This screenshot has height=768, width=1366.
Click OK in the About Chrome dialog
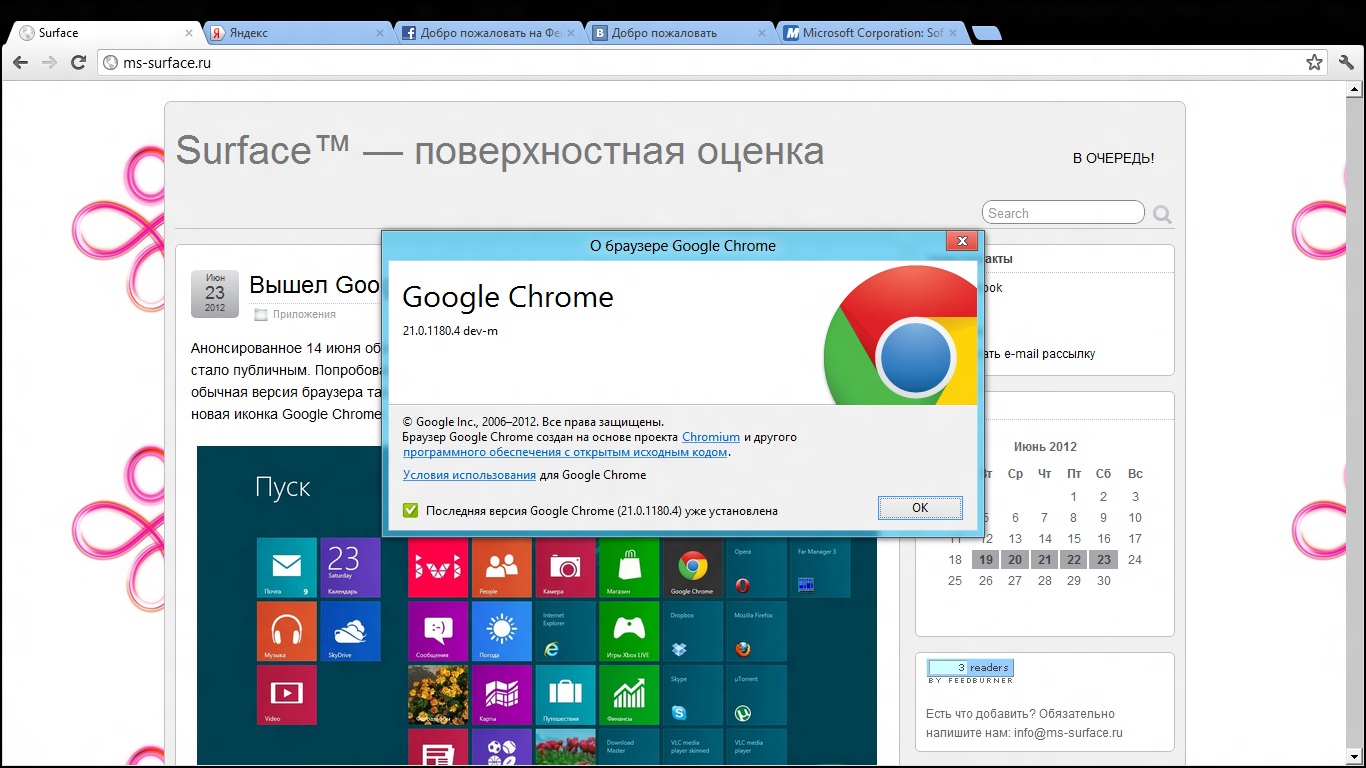[920, 508]
